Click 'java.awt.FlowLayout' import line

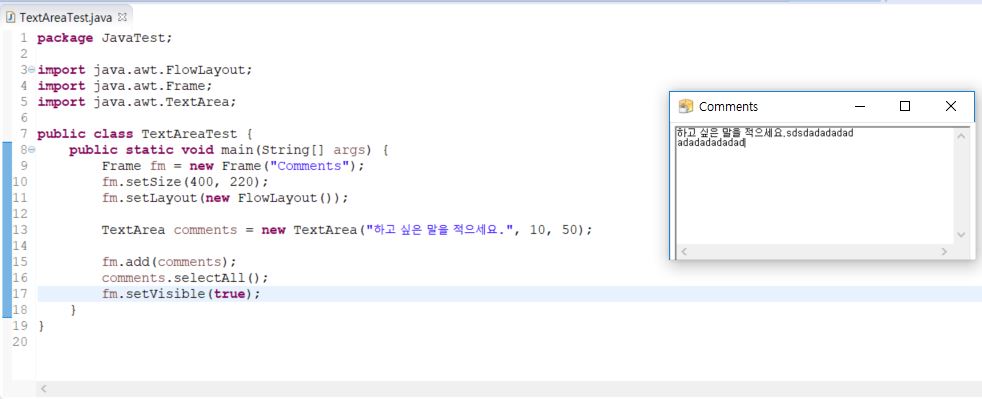click(145, 70)
